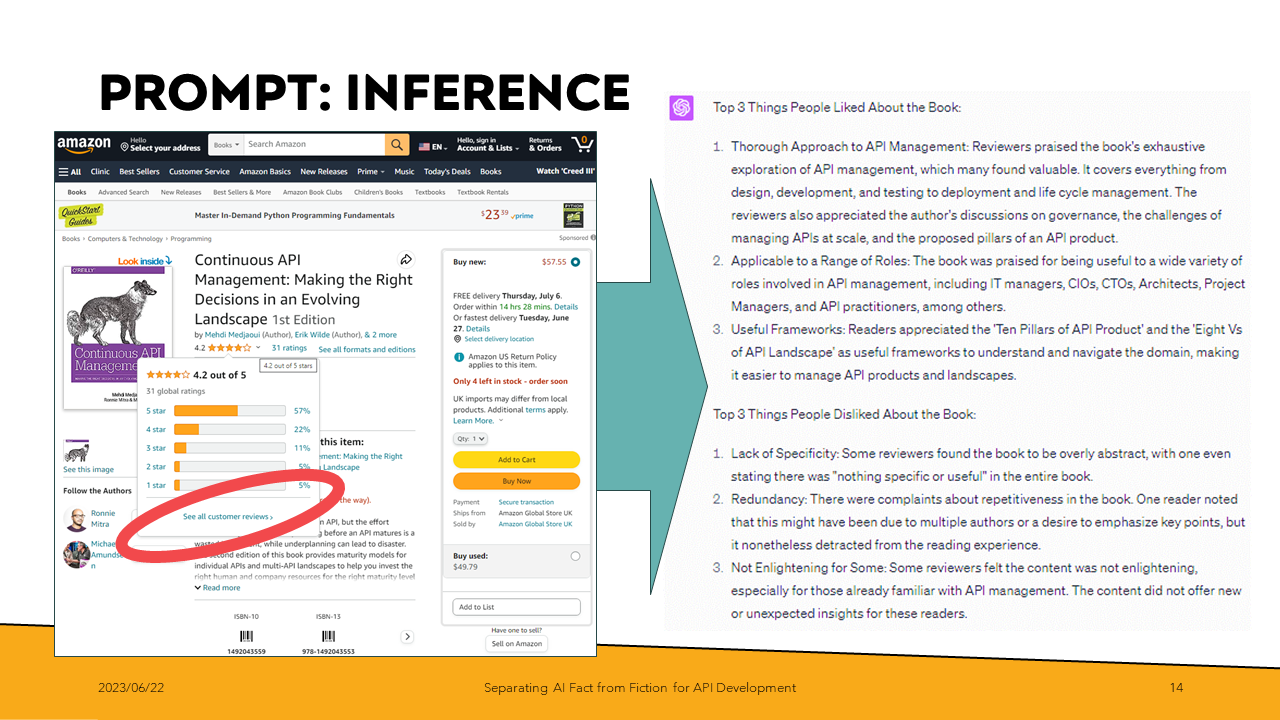Click the Python book ad thumbnail
The width and height of the screenshot is (1280, 720).
(x=573, y=216)
